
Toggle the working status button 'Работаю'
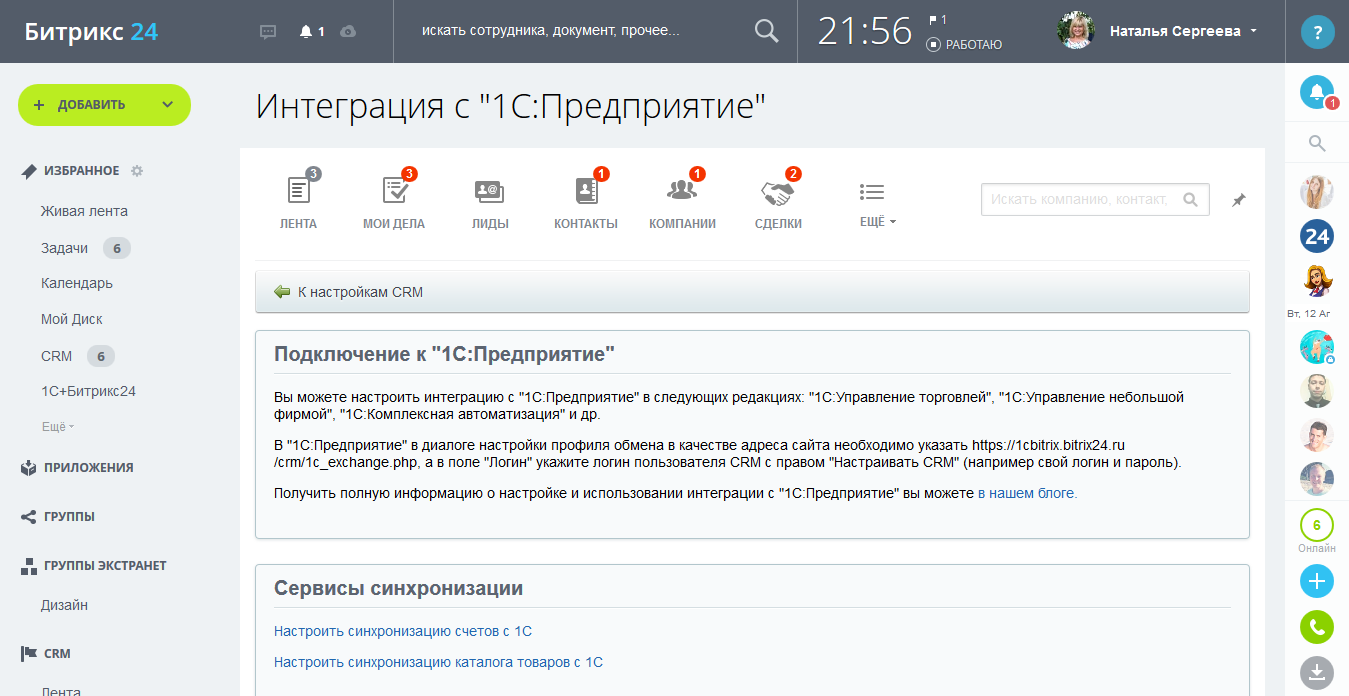[x=964, y=44]
